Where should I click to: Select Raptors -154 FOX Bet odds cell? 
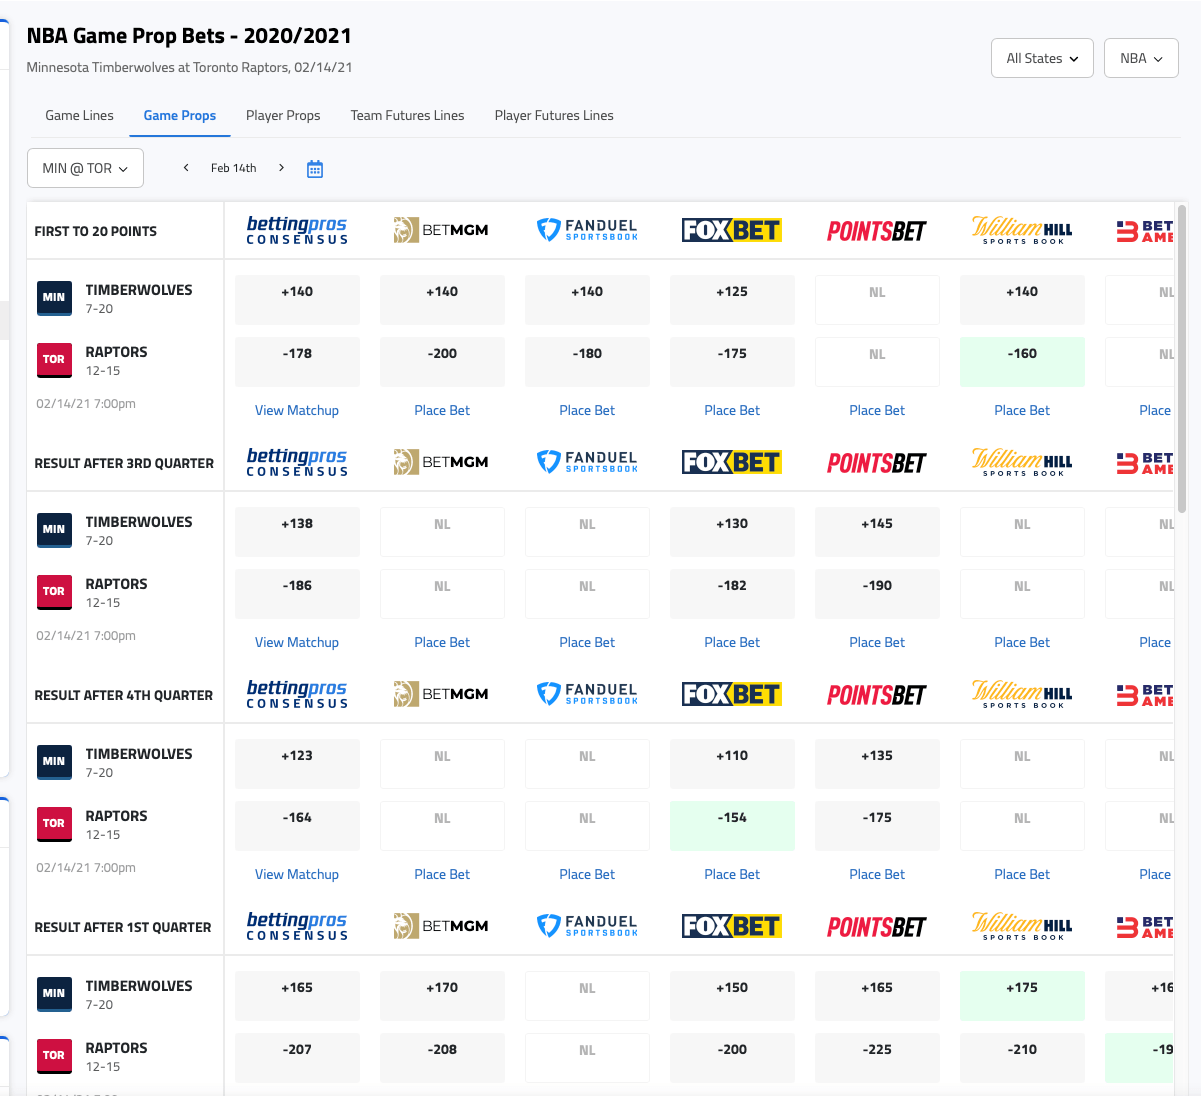click(x=732, y=825)
